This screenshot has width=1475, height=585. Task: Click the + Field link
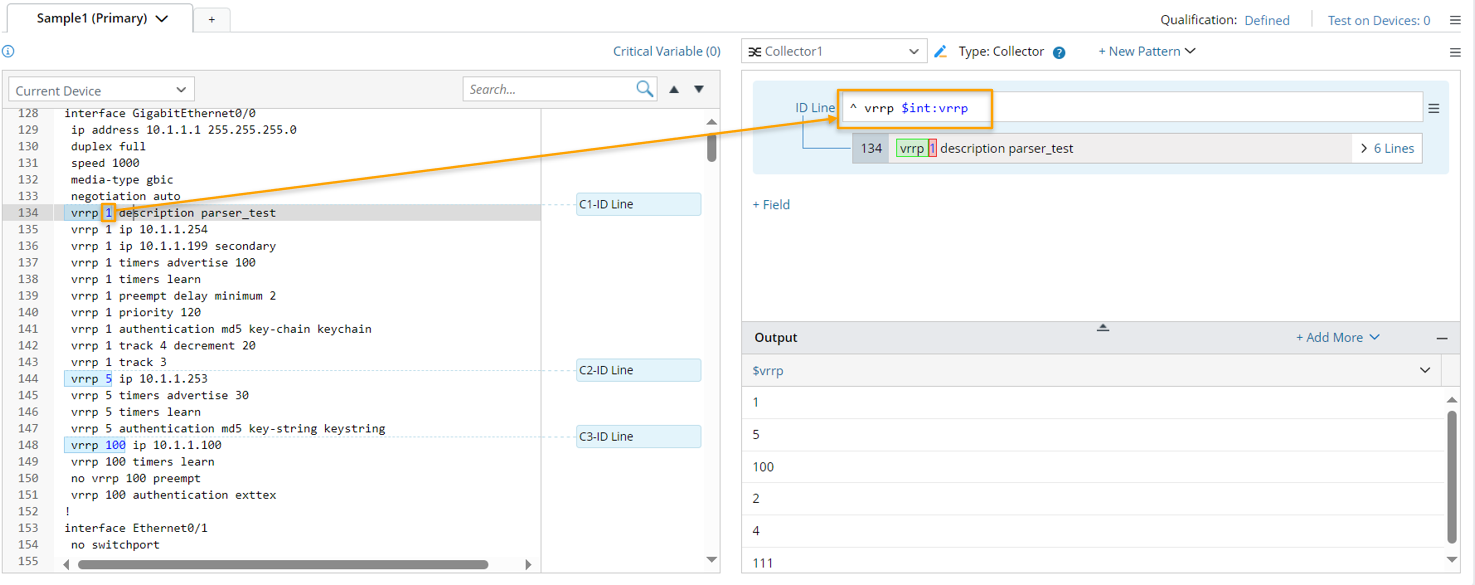(771, 204)
